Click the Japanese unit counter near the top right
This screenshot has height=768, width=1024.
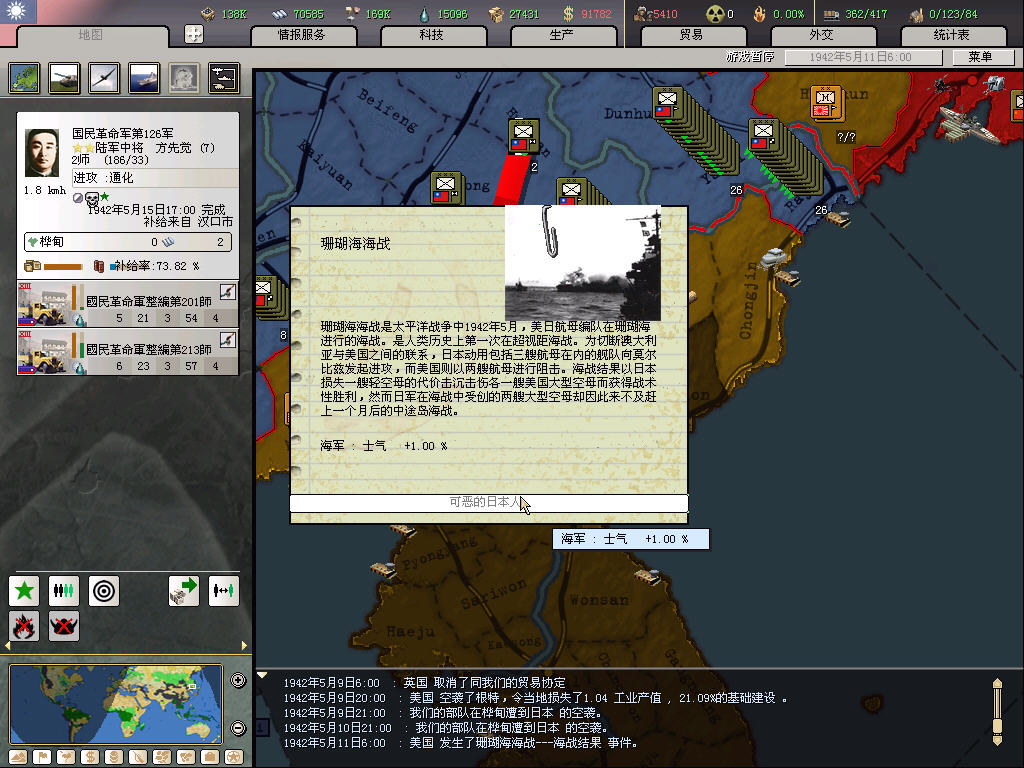coord(826,103)
